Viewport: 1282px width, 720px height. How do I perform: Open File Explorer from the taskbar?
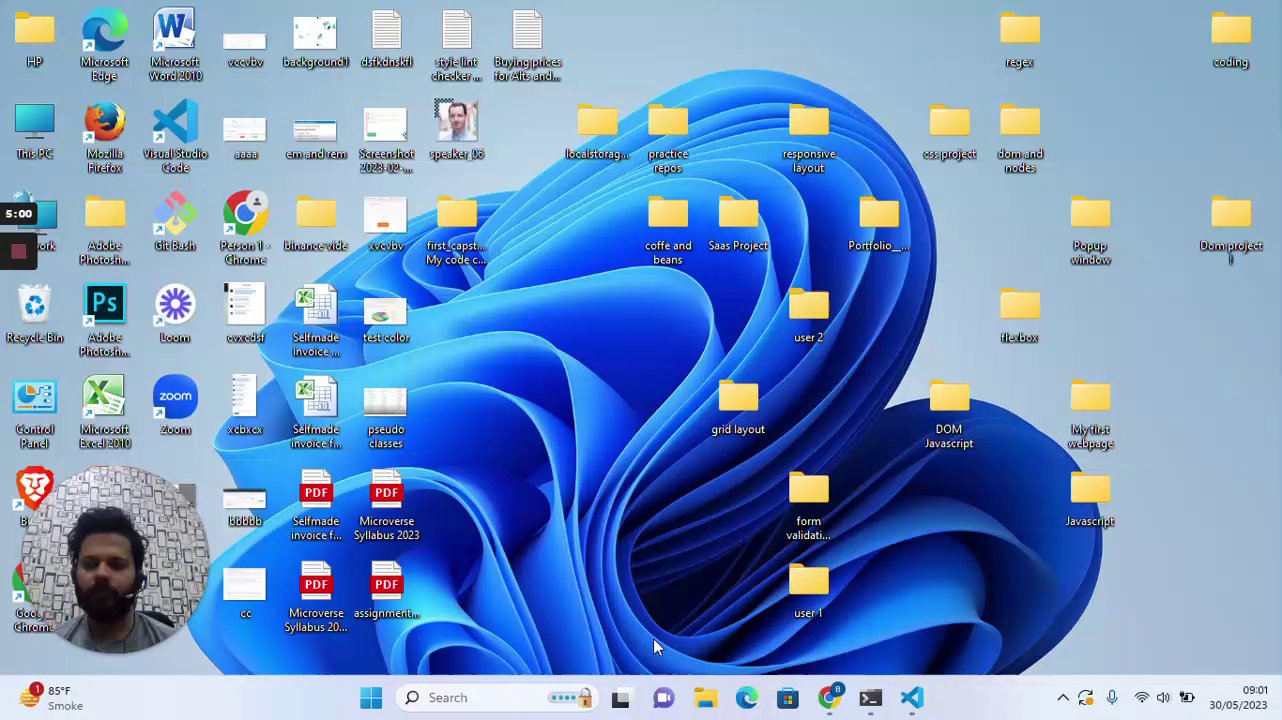pyautogui.click(x=705, y=698)
